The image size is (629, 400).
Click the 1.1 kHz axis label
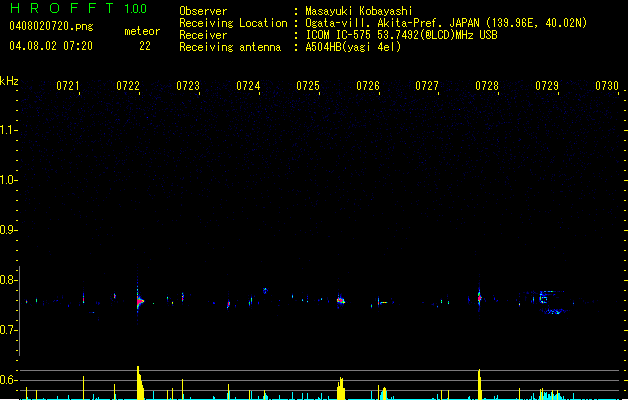coord(8,130)
